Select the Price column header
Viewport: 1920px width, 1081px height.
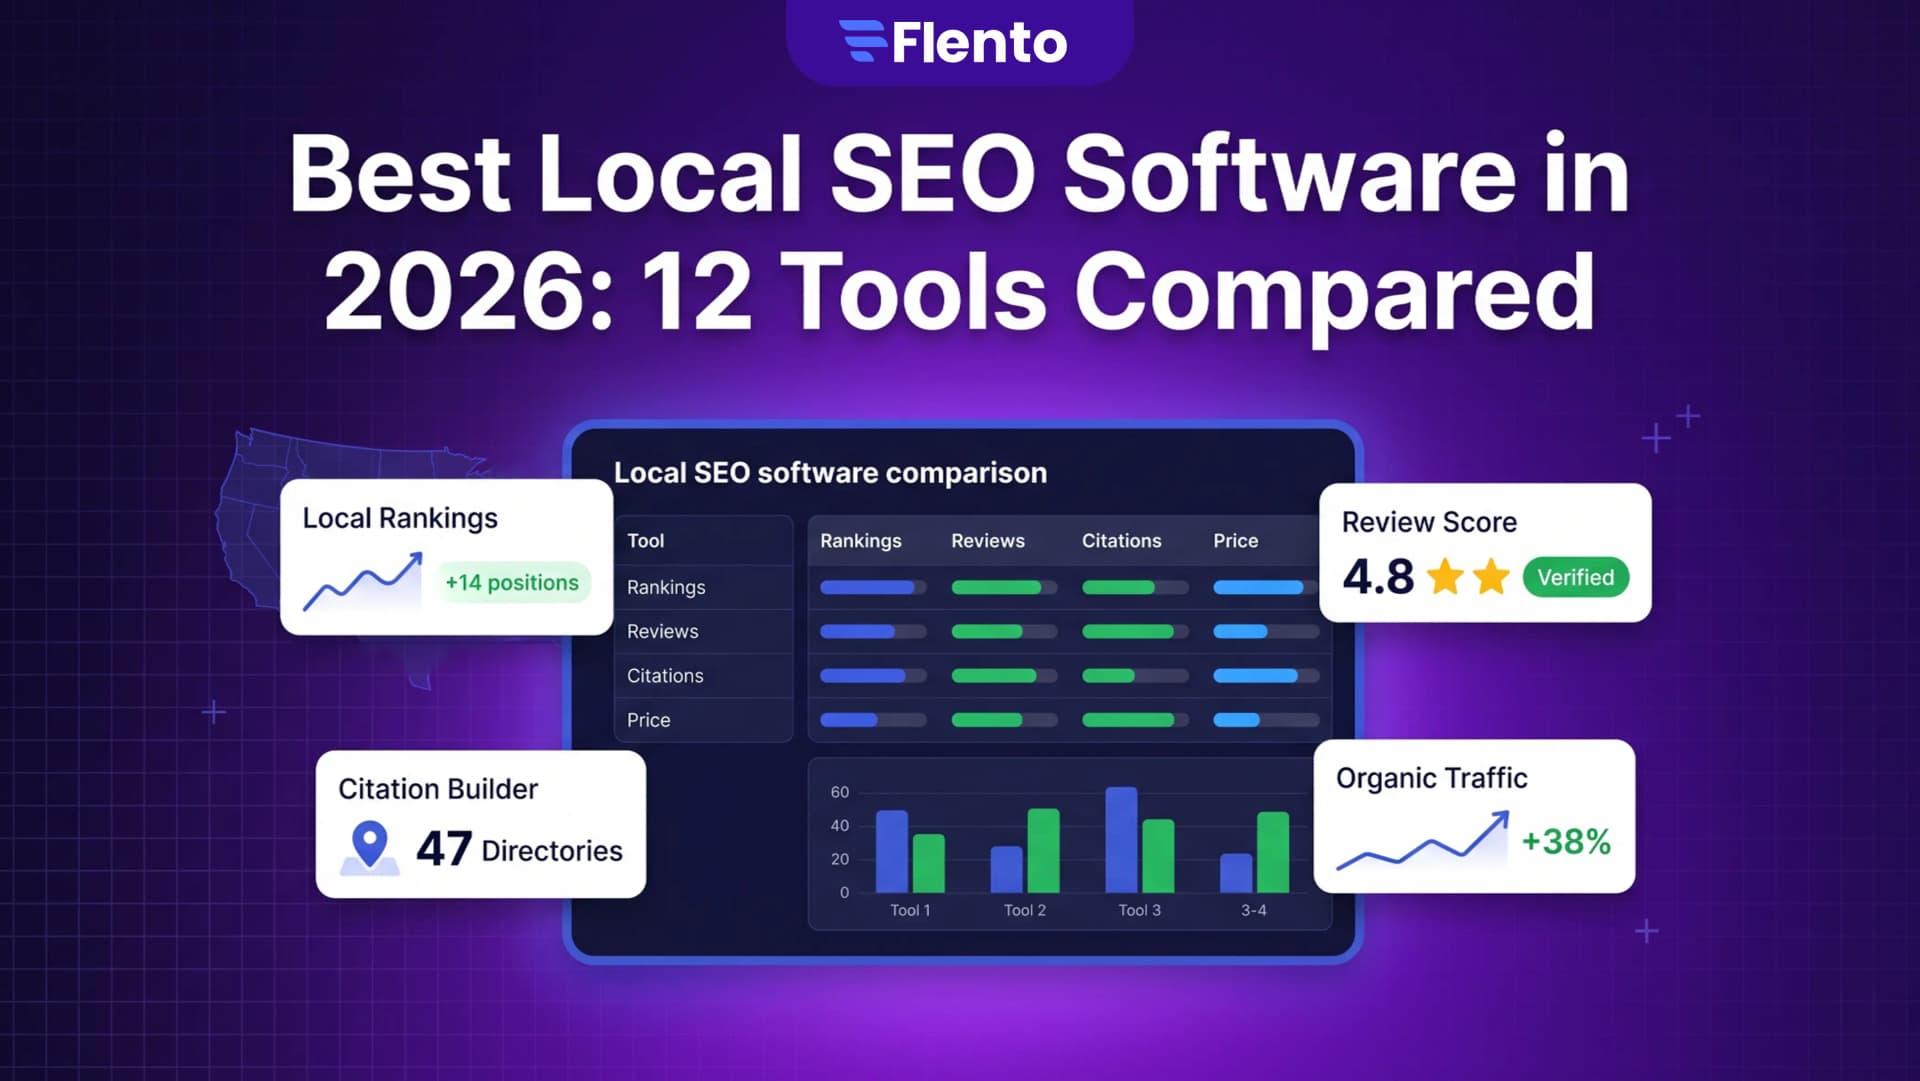click(x=1236, y=540)
